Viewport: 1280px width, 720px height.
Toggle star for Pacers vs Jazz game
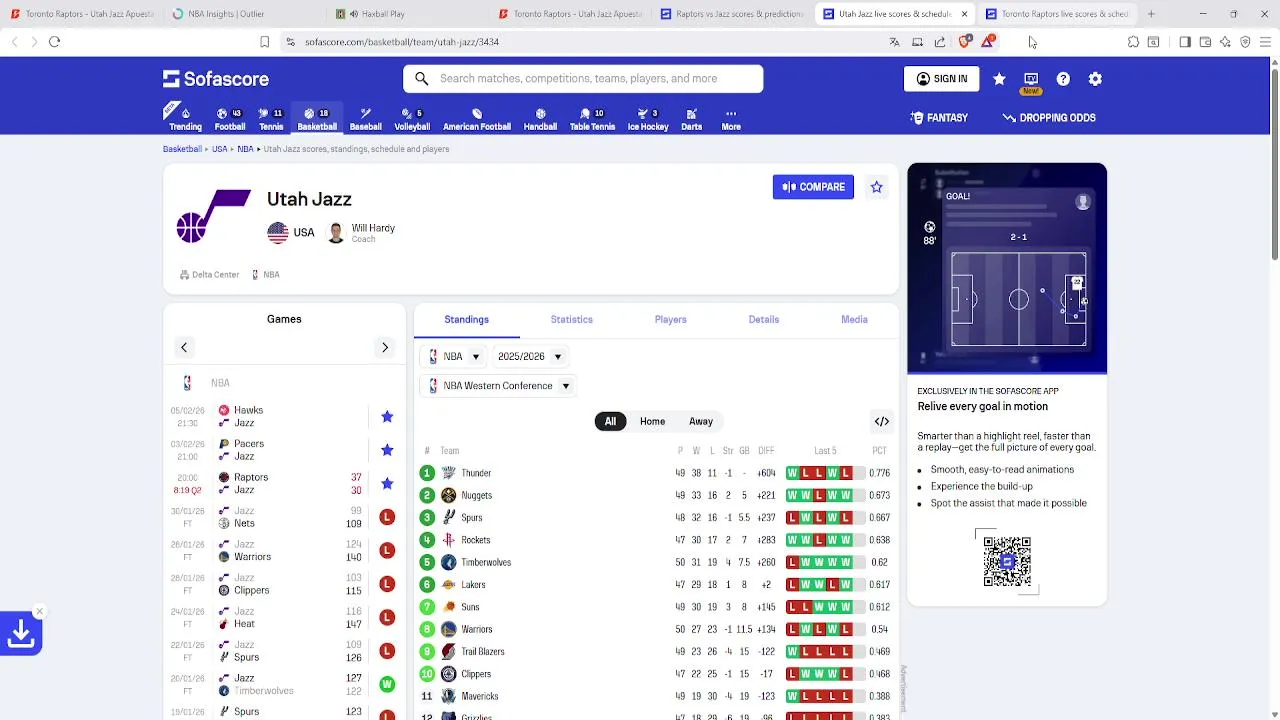point(387,450)
